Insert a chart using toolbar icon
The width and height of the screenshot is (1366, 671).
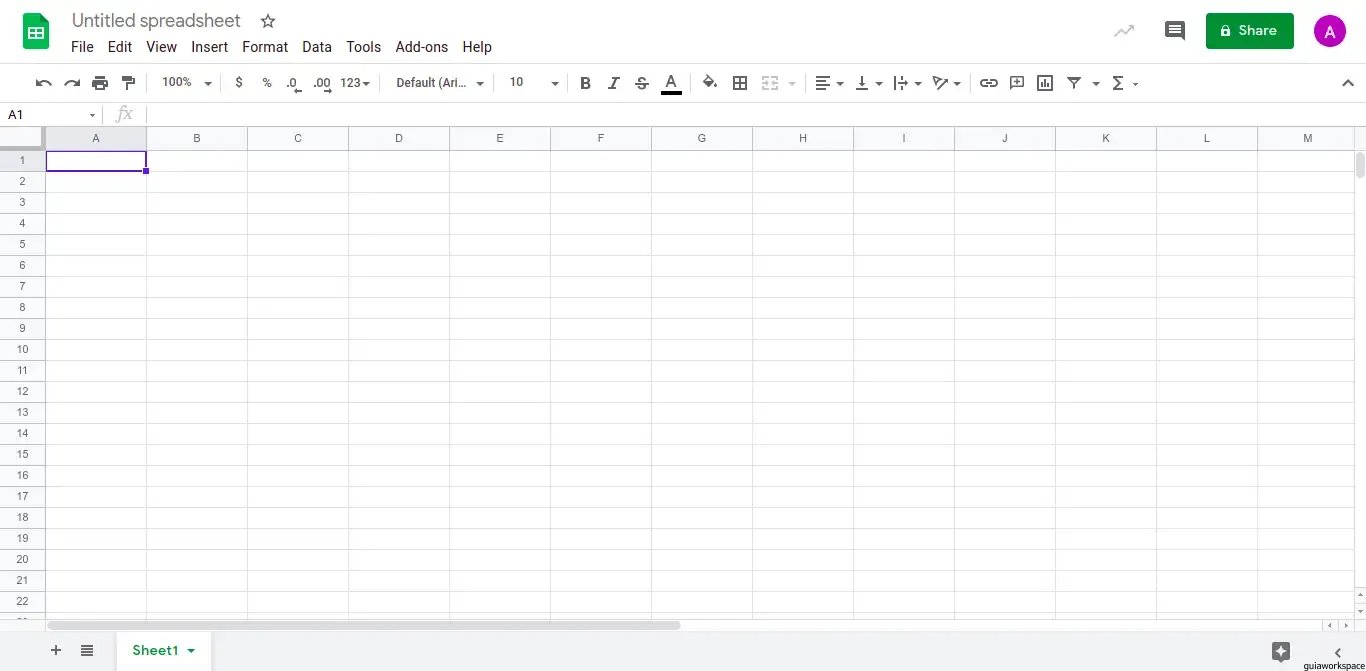coord(1045,83)
